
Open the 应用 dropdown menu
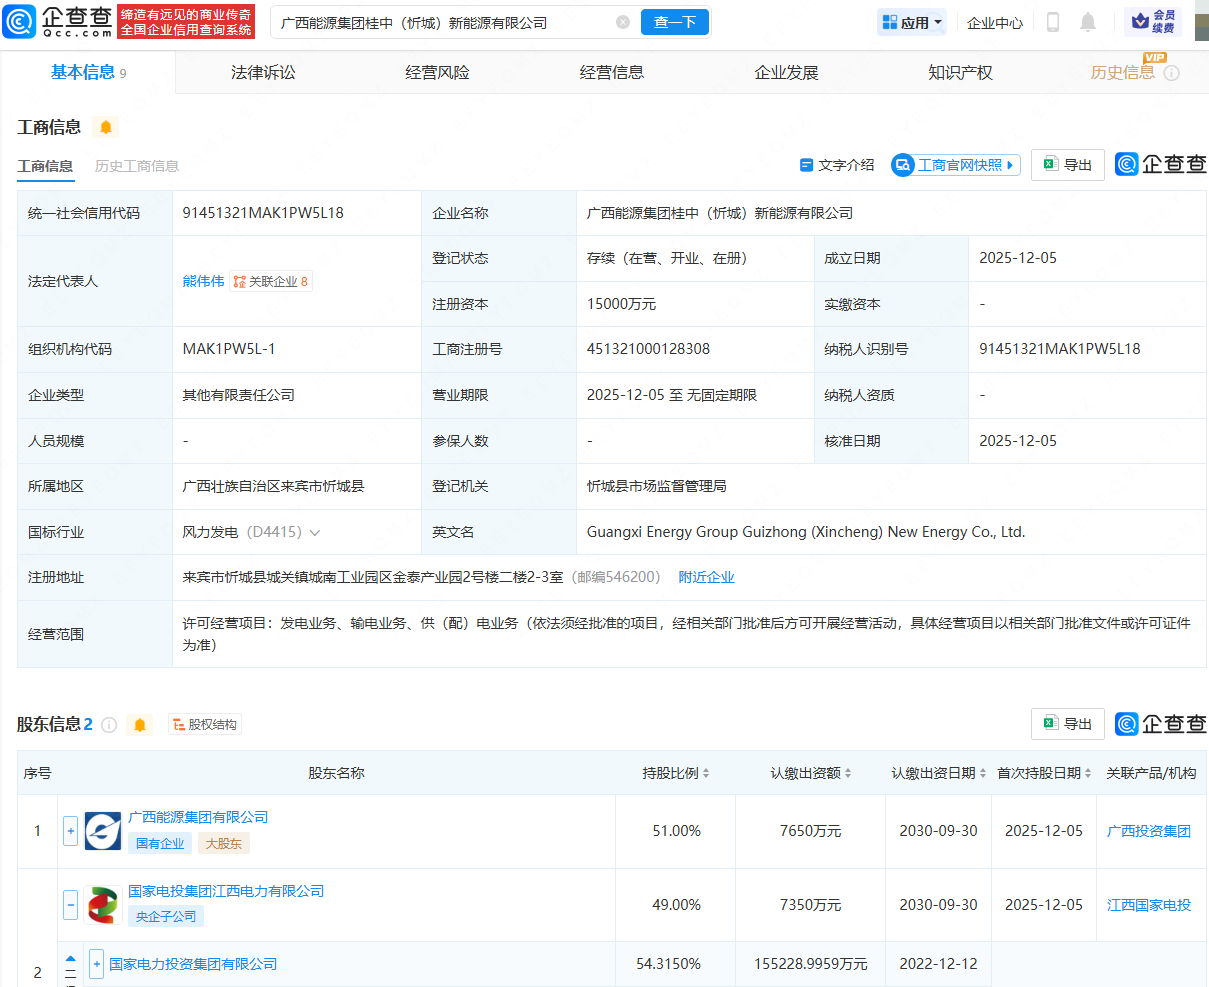coord(912,22)
